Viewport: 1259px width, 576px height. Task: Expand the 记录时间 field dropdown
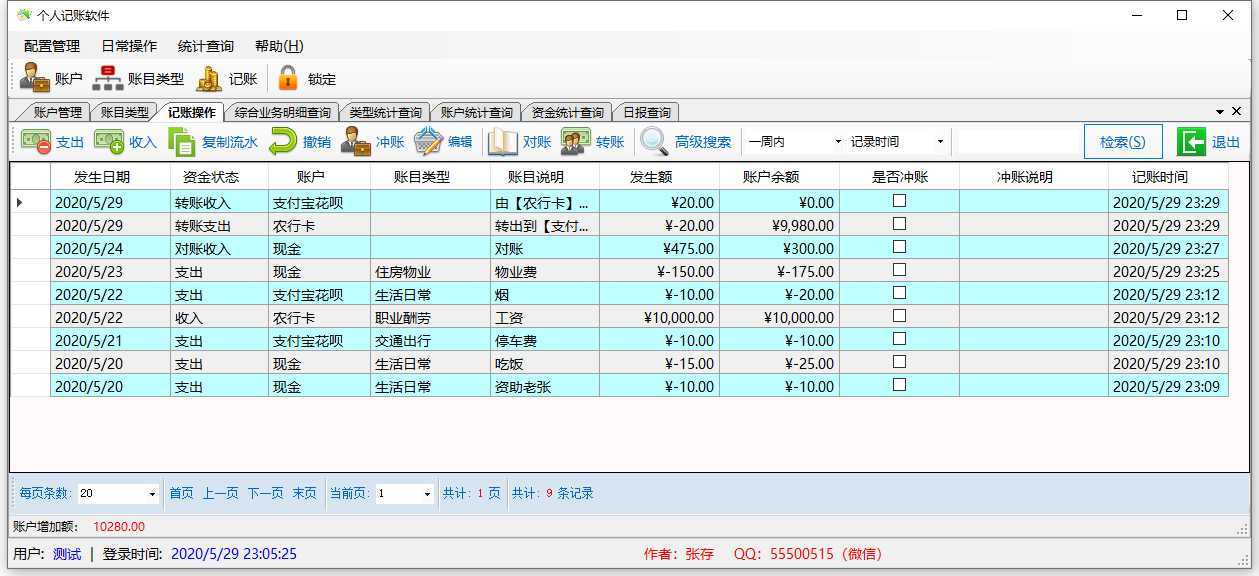tap(940, 142)
